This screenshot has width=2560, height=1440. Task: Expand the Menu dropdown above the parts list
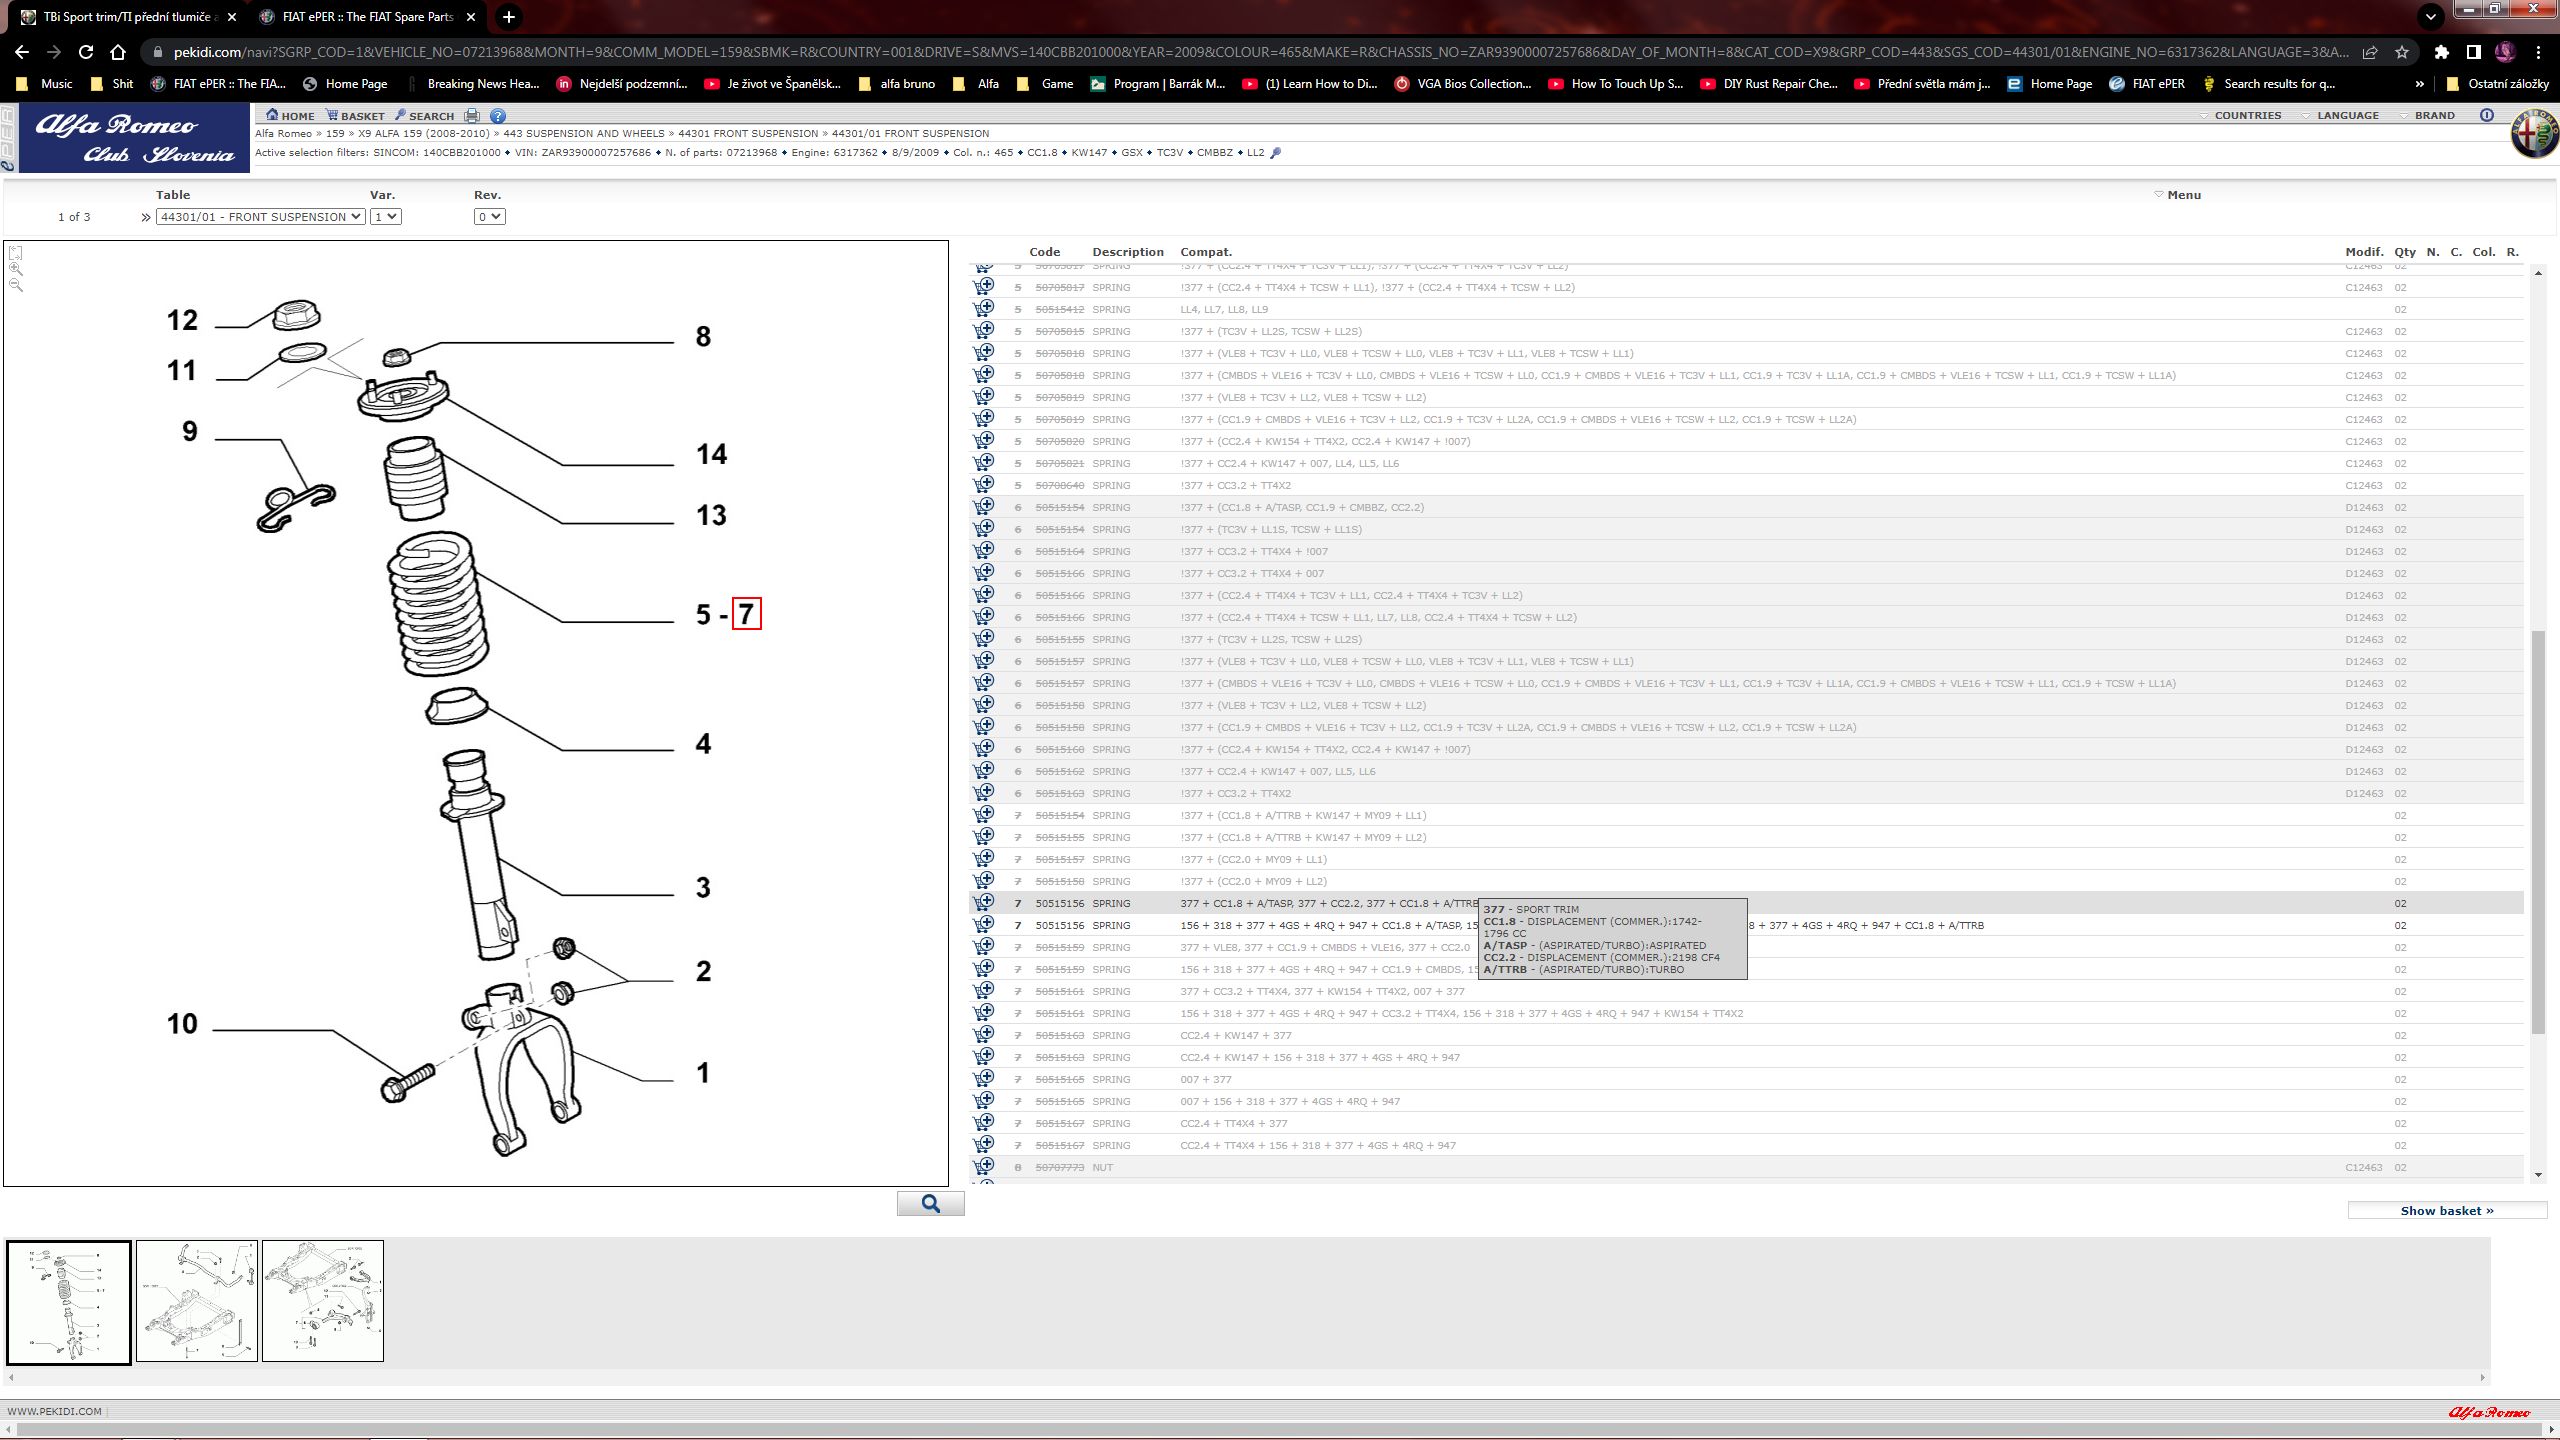(x=2177, y=195)
